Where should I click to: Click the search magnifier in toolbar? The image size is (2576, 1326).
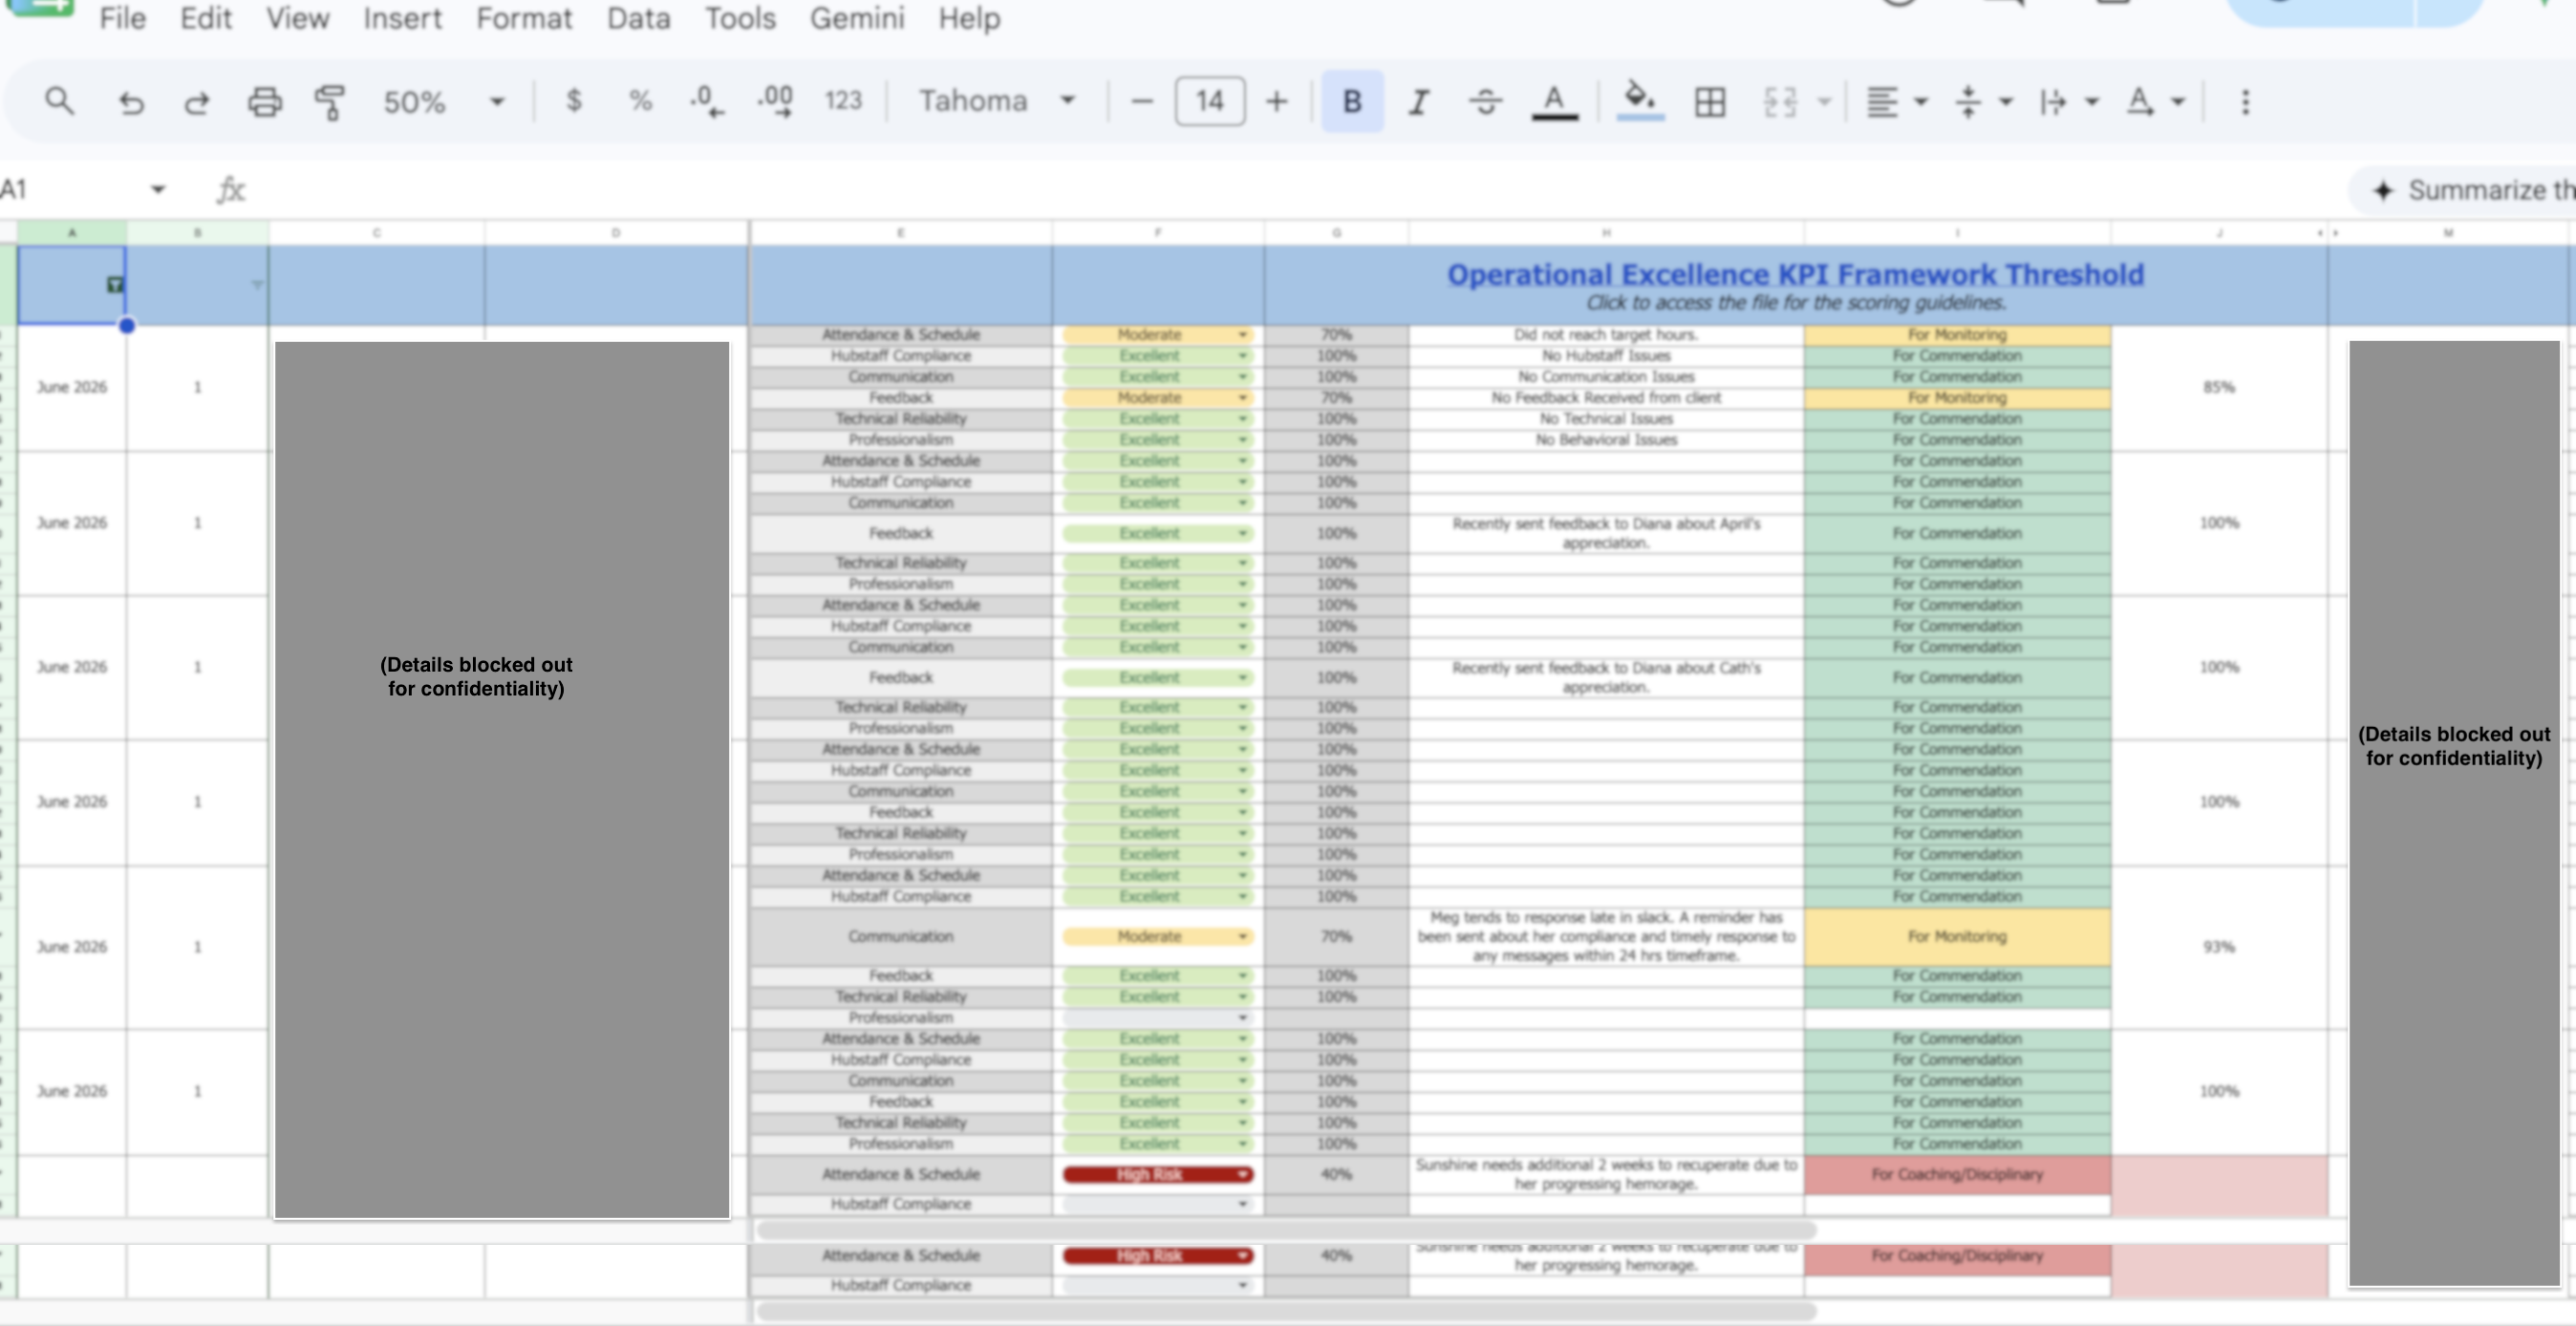coord(59,101)
